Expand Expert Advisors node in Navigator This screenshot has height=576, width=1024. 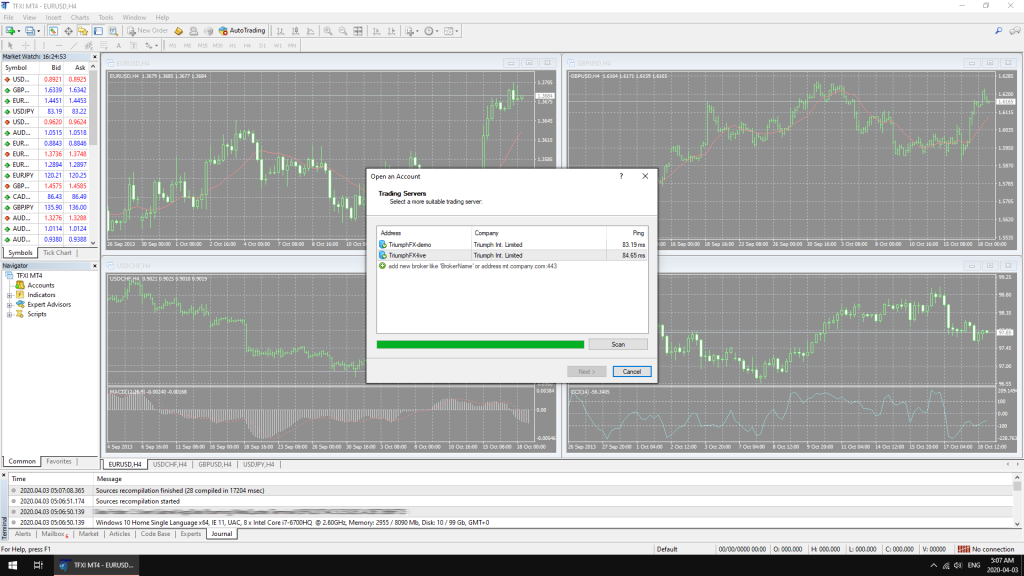tap(9, 305)
